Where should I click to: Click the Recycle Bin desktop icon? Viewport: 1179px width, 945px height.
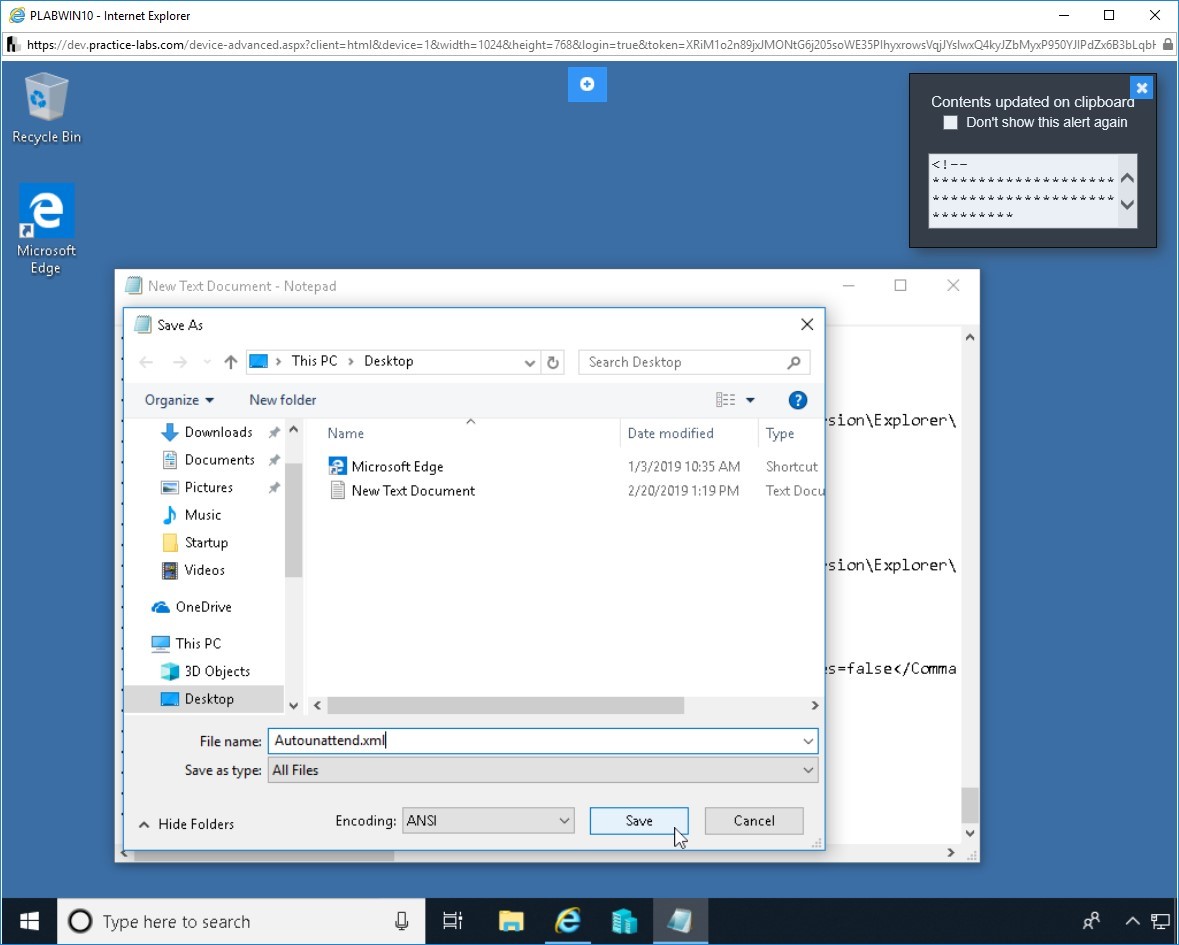[x=46, y=108]
